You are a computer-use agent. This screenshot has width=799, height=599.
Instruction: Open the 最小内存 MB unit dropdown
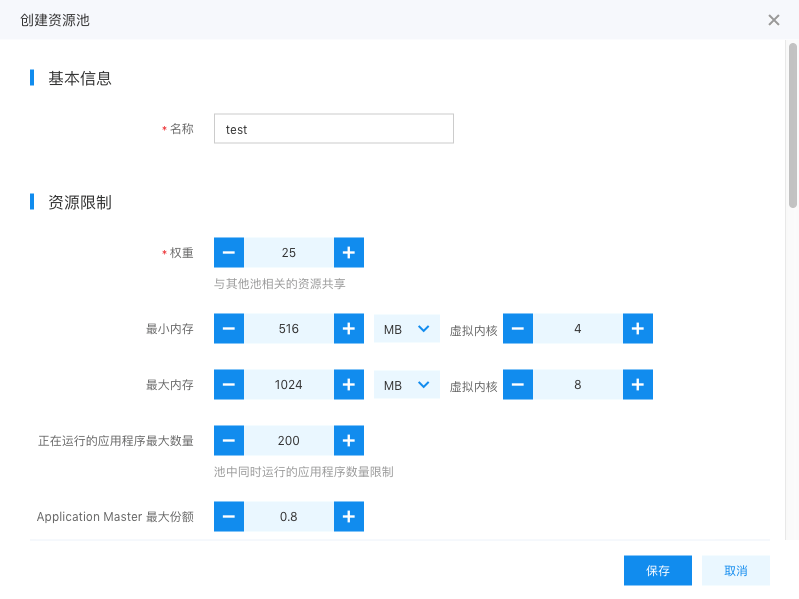coord(407,329)
